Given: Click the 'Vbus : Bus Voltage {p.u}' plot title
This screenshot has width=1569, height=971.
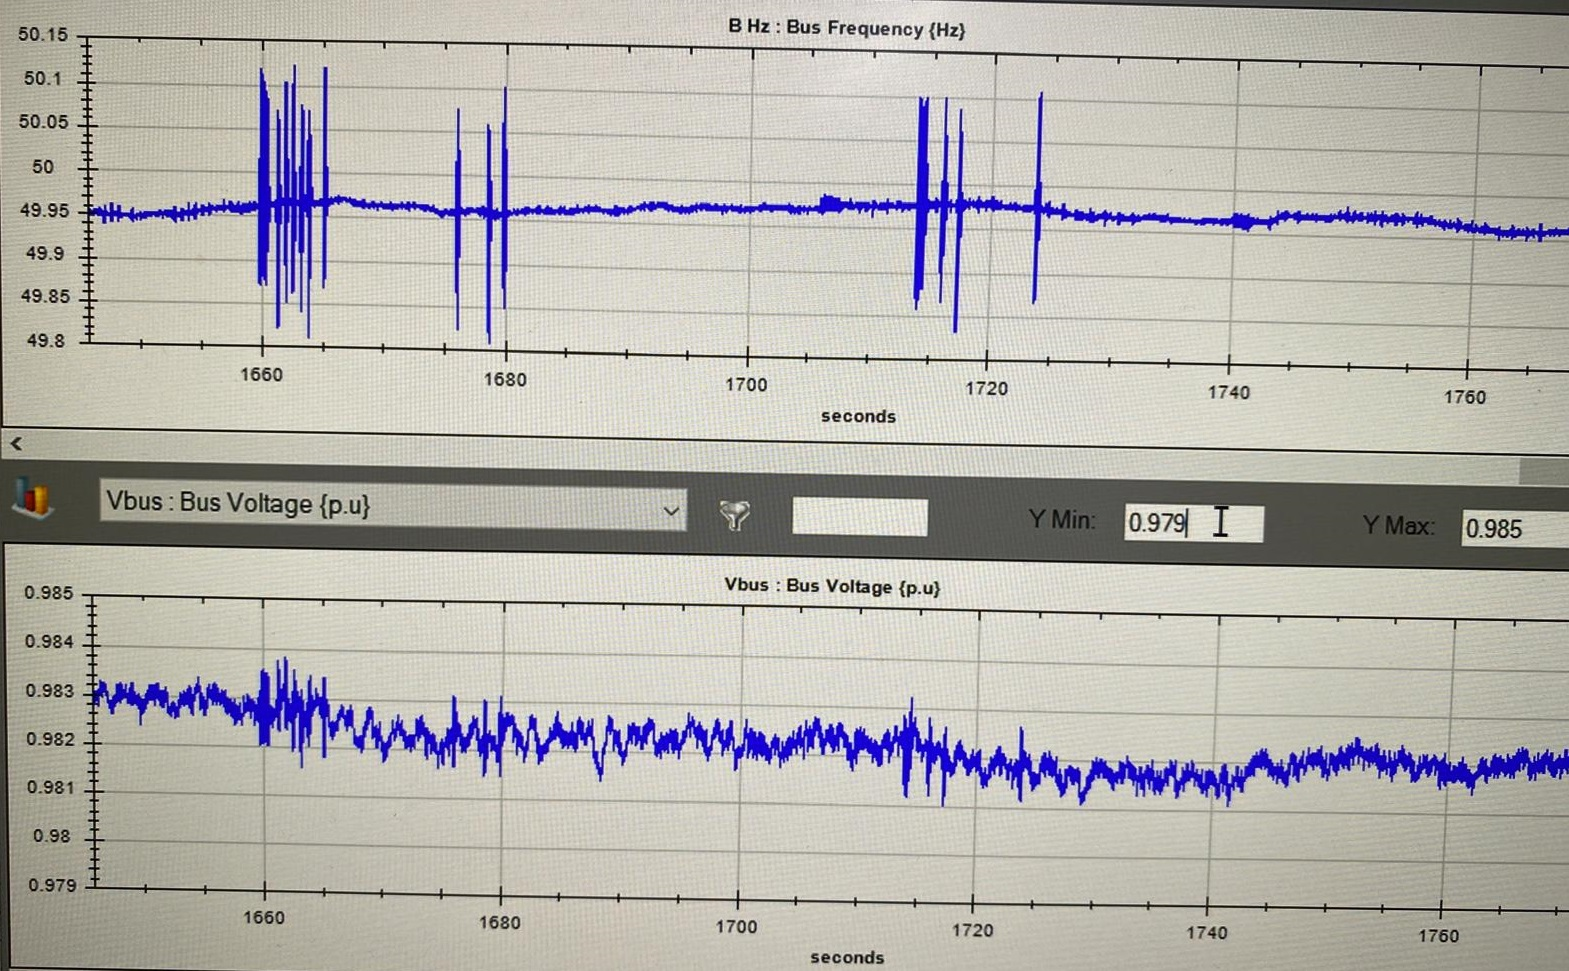Looking at the screenshot, I should 832,586.
